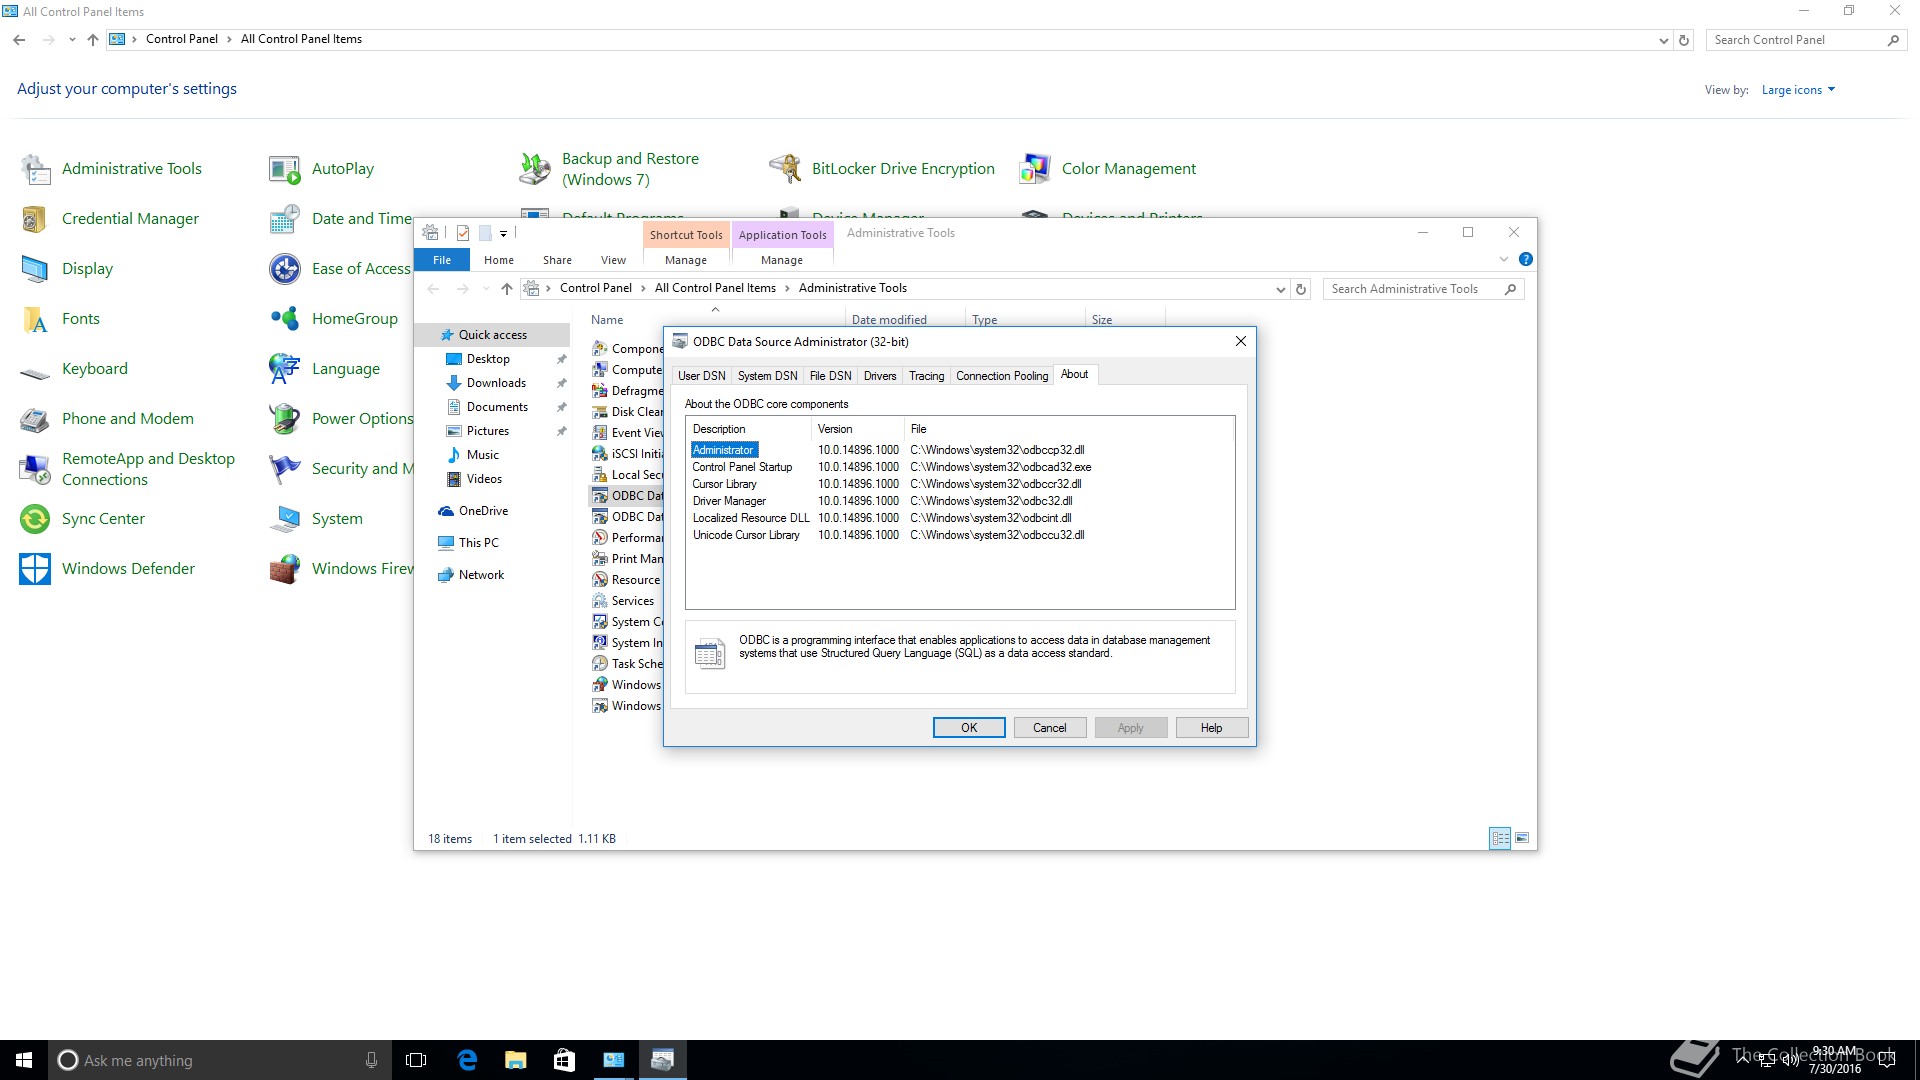
Task: Switch to the User DSN tab
Action: [x=702, y=376]
